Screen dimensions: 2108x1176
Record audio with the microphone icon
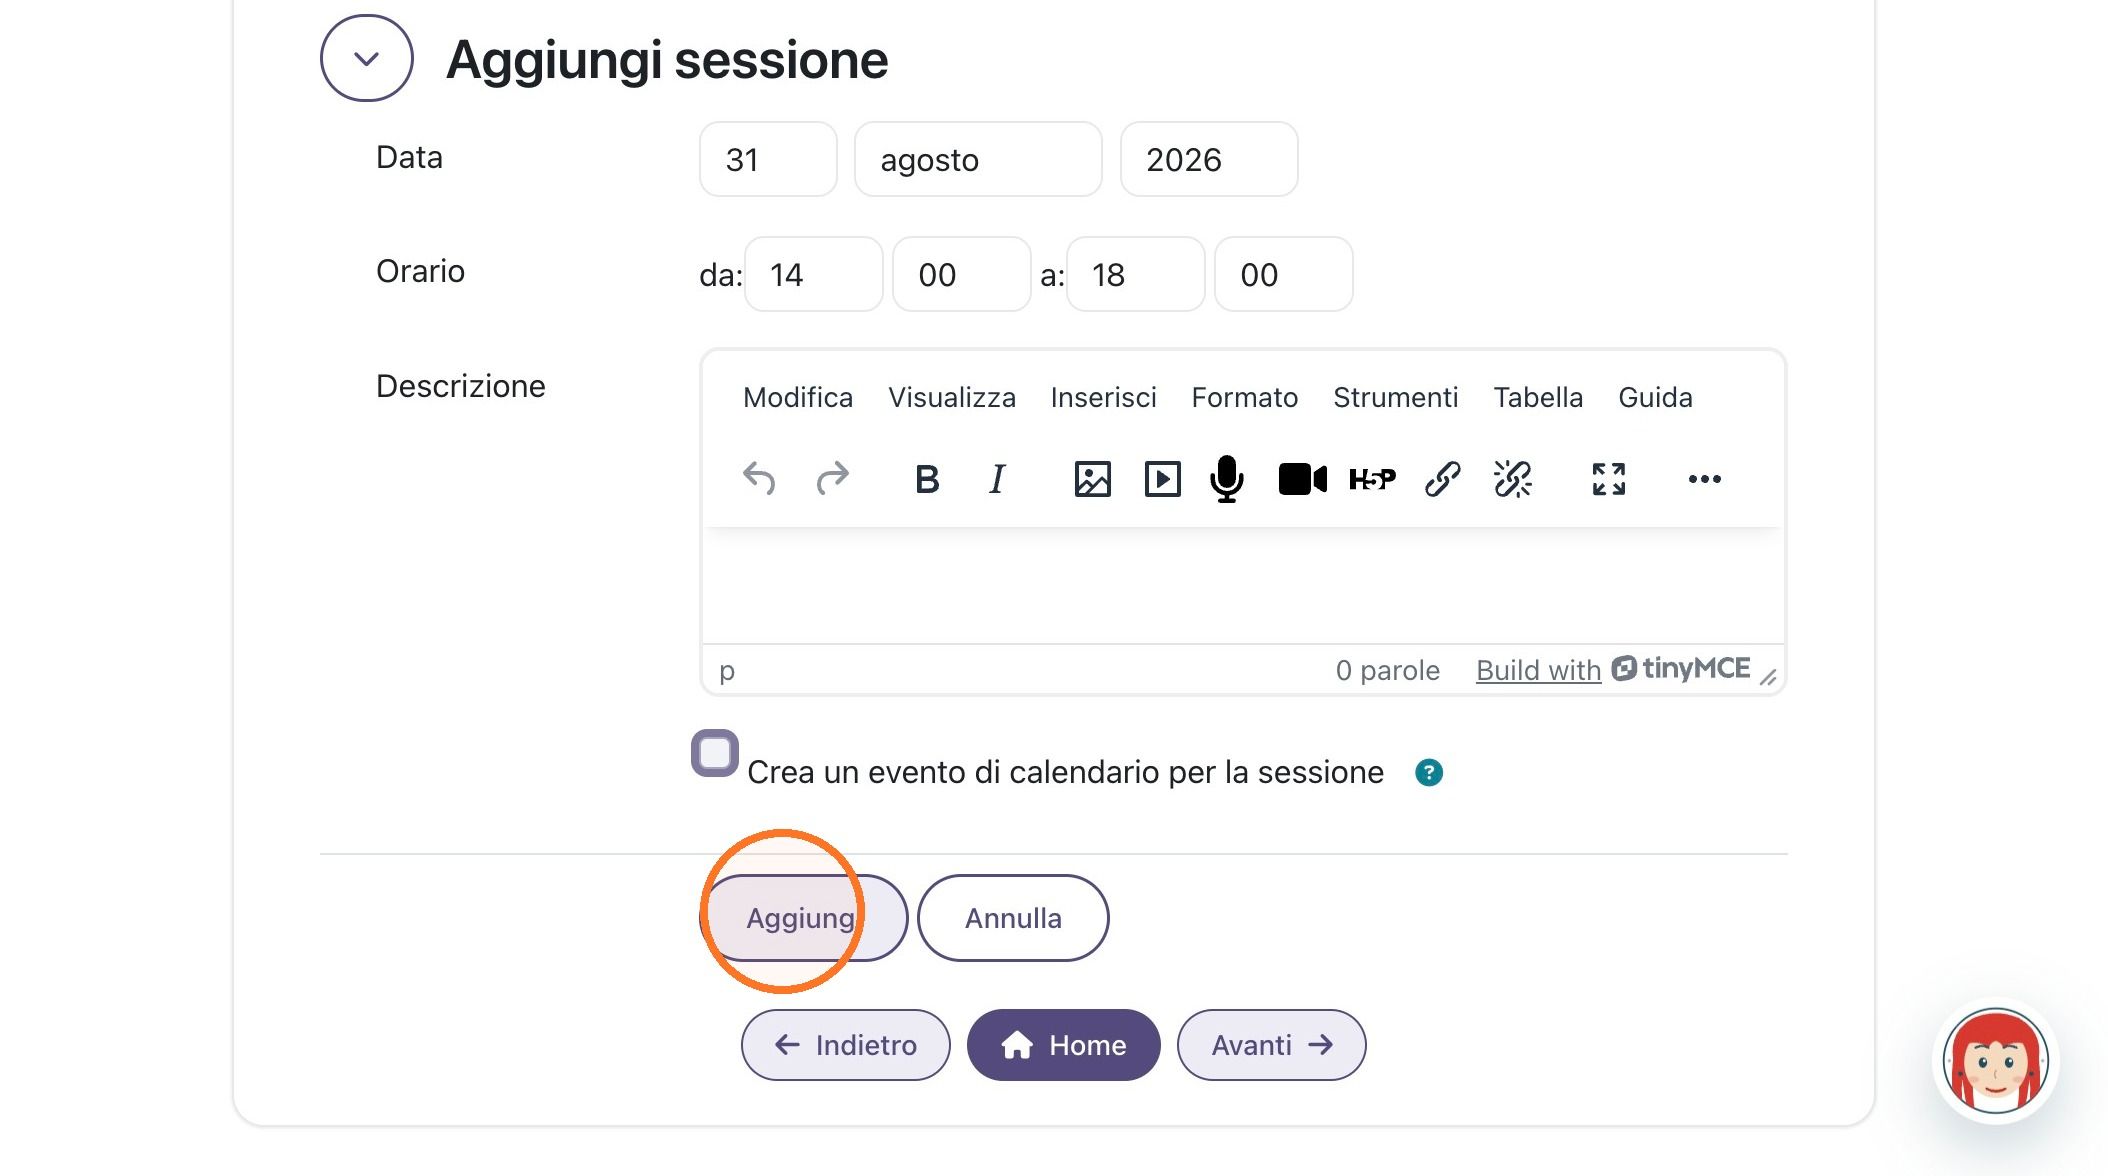(x=1227, y=479)
